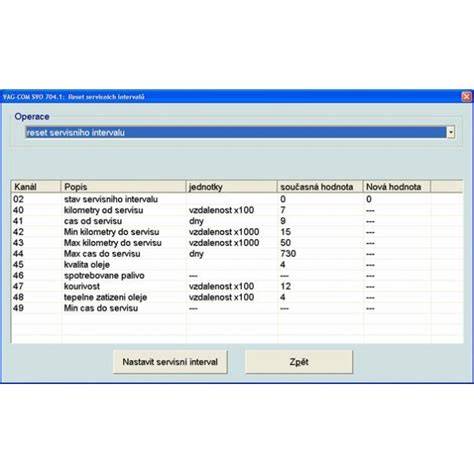Click channel number 41
The width and height of the screenshot is (474, 474).
[18, 221]
